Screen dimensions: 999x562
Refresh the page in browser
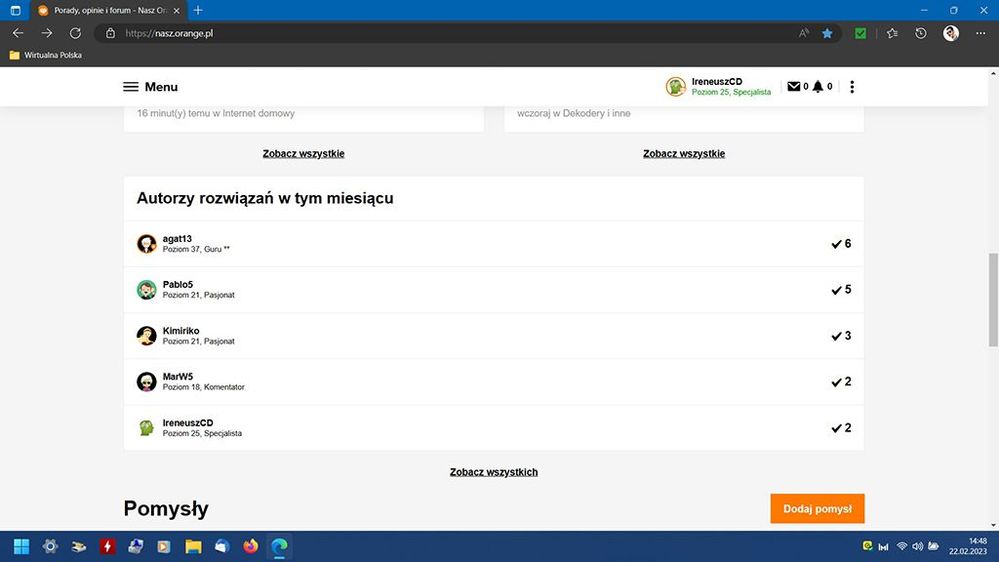[x=75, y=33]
